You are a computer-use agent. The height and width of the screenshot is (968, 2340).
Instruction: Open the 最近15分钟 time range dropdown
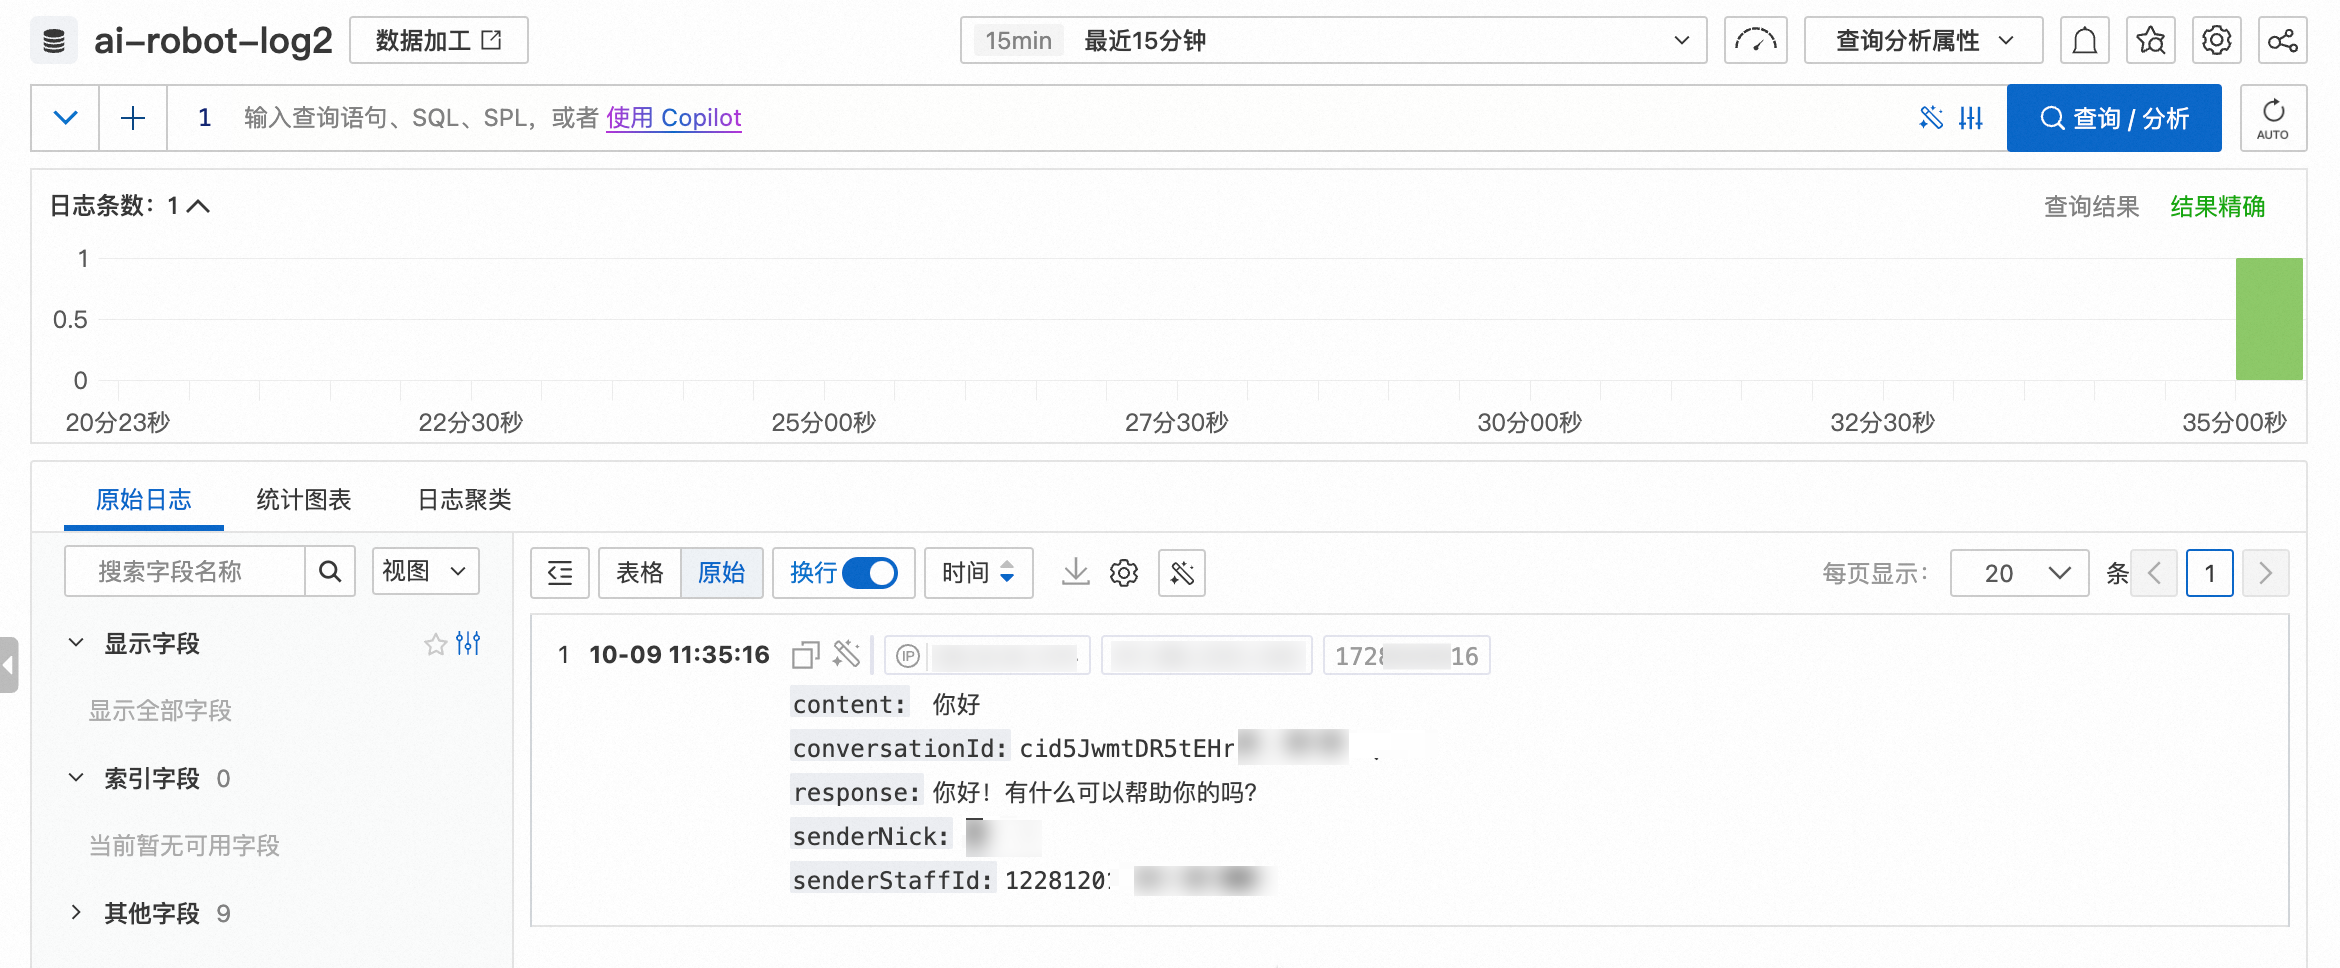(1333, 40)
